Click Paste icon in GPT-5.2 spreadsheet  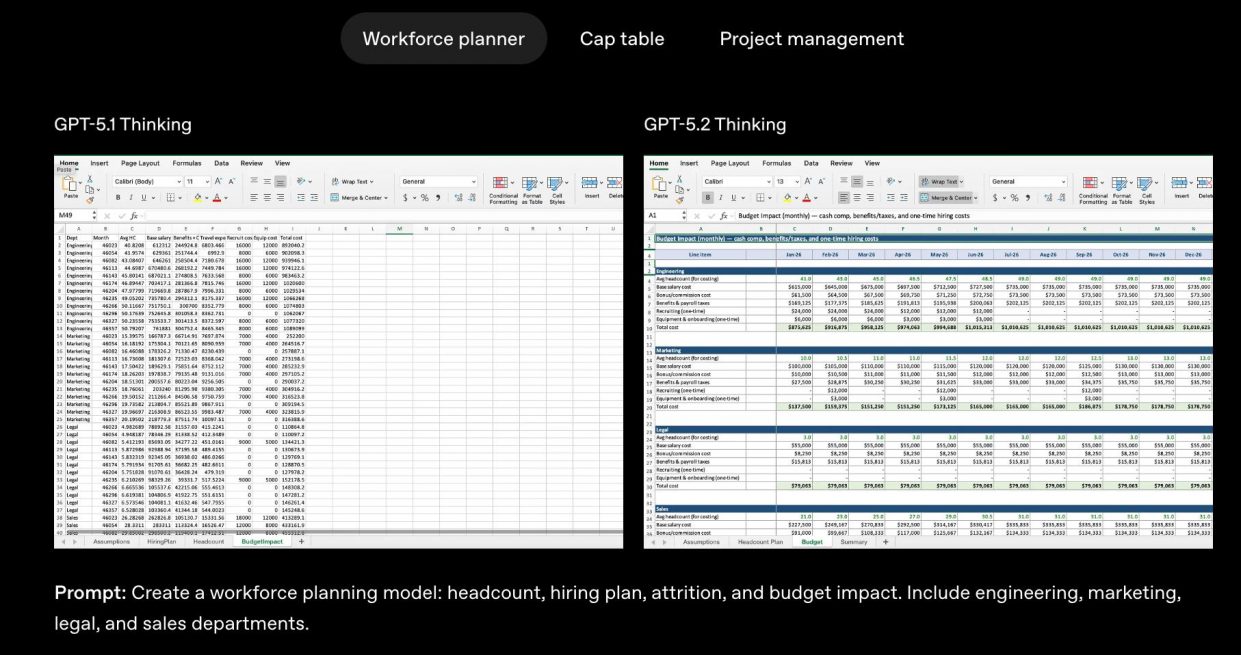pyautogui.click(x=659, y=183)
